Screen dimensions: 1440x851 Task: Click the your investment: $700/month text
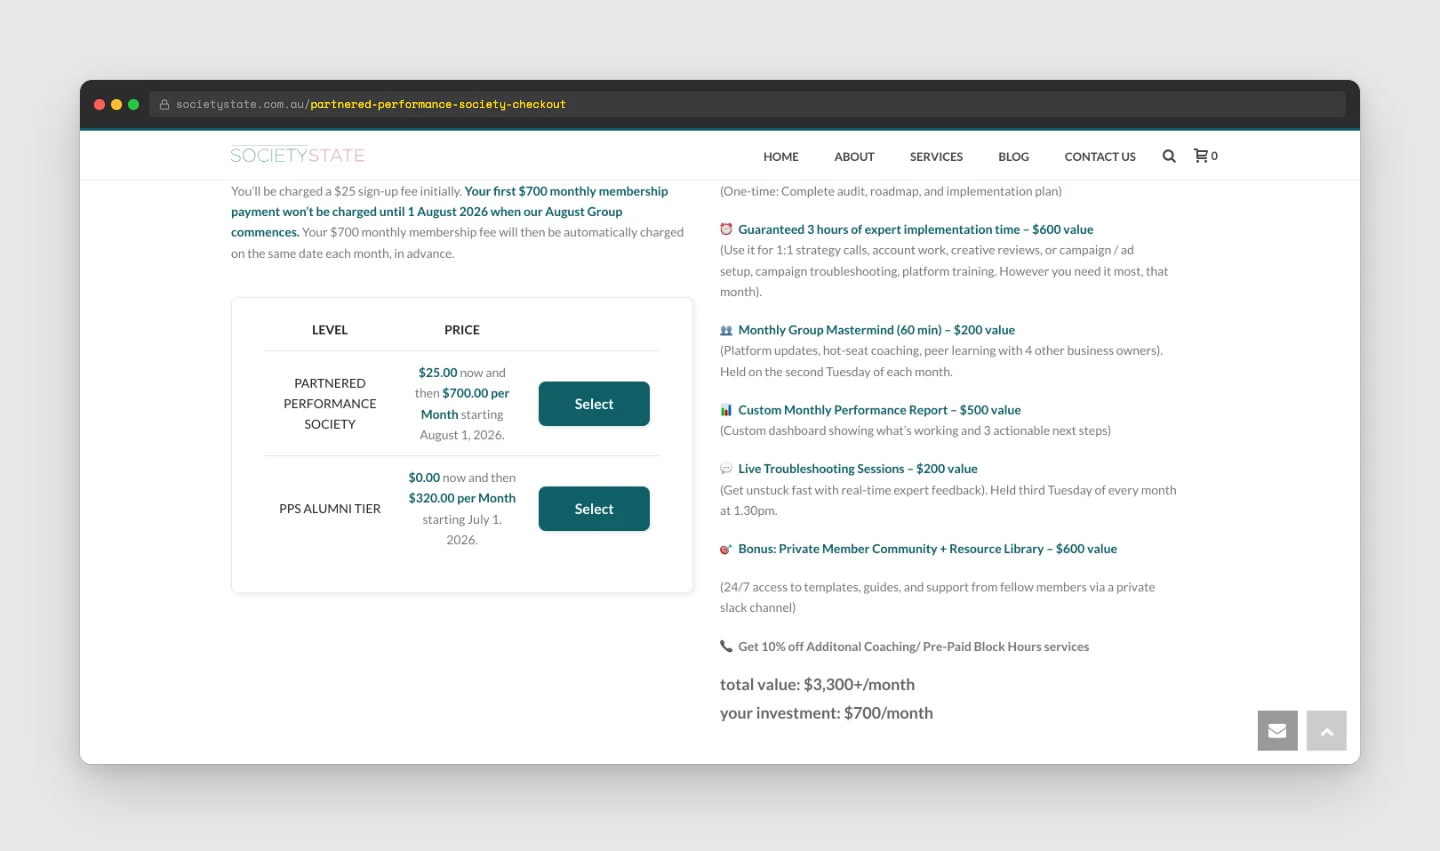[826, 713]
